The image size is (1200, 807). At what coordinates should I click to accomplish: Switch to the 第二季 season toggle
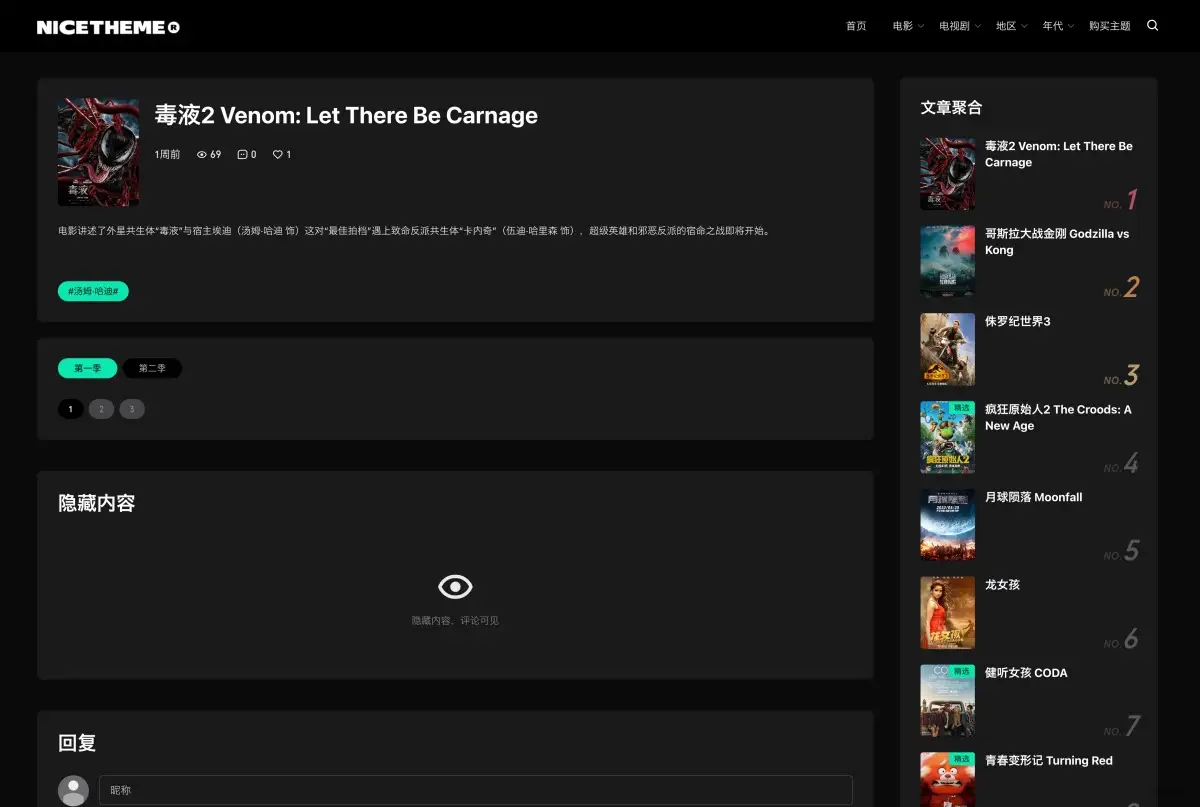(152, 368)
